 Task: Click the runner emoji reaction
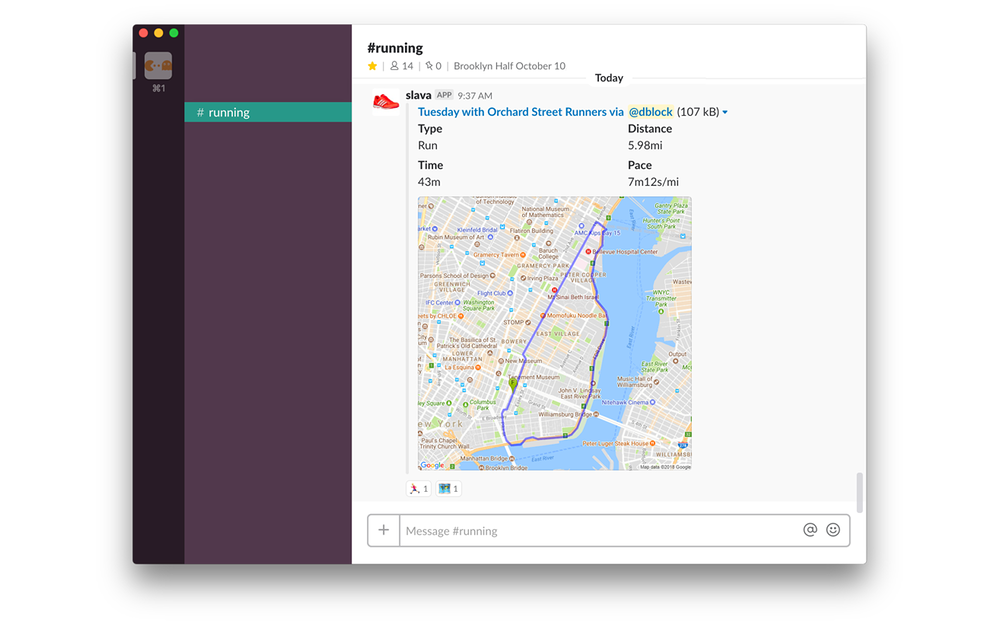(419, 489)
